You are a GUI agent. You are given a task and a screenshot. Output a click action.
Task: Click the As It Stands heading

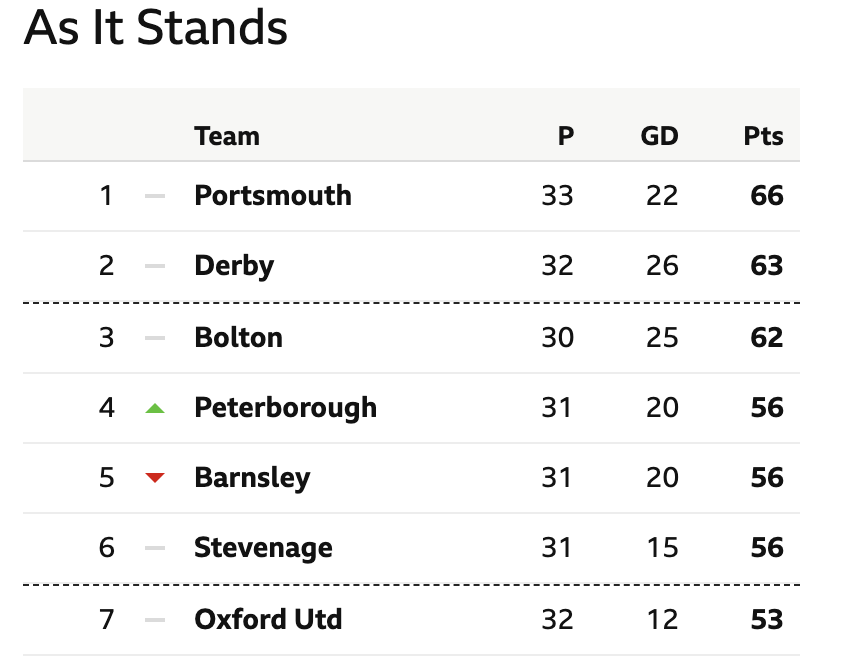coord(156,28)
